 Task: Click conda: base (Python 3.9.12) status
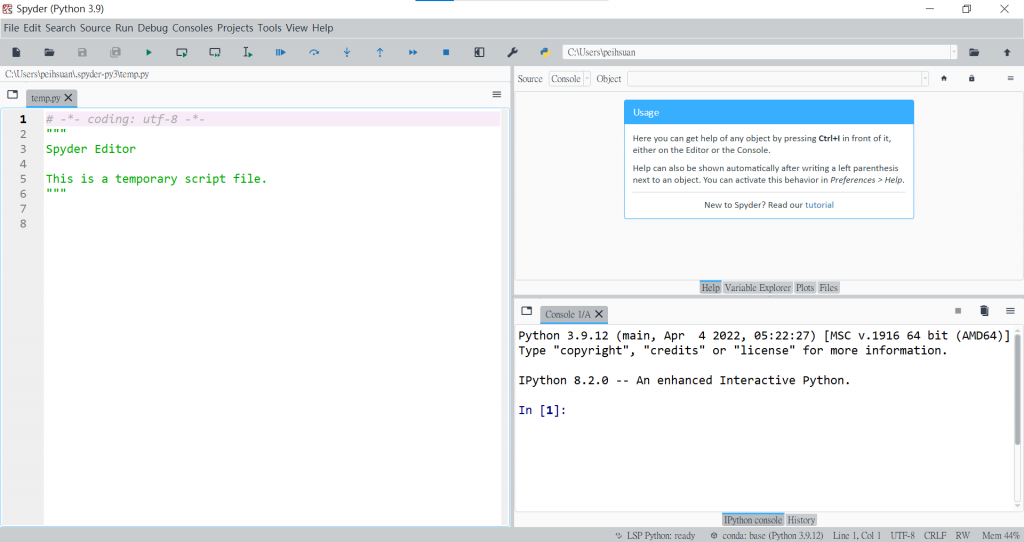[x=767, y=535]
